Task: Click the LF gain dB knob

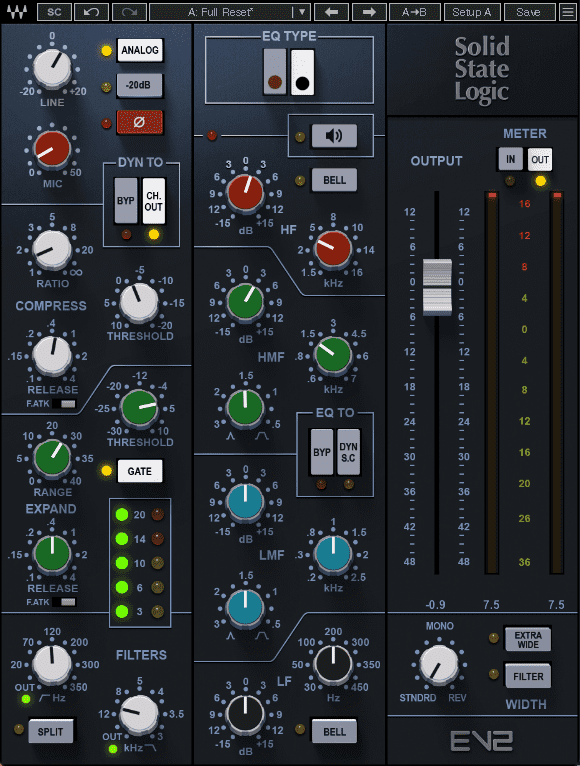Action: 245,714
